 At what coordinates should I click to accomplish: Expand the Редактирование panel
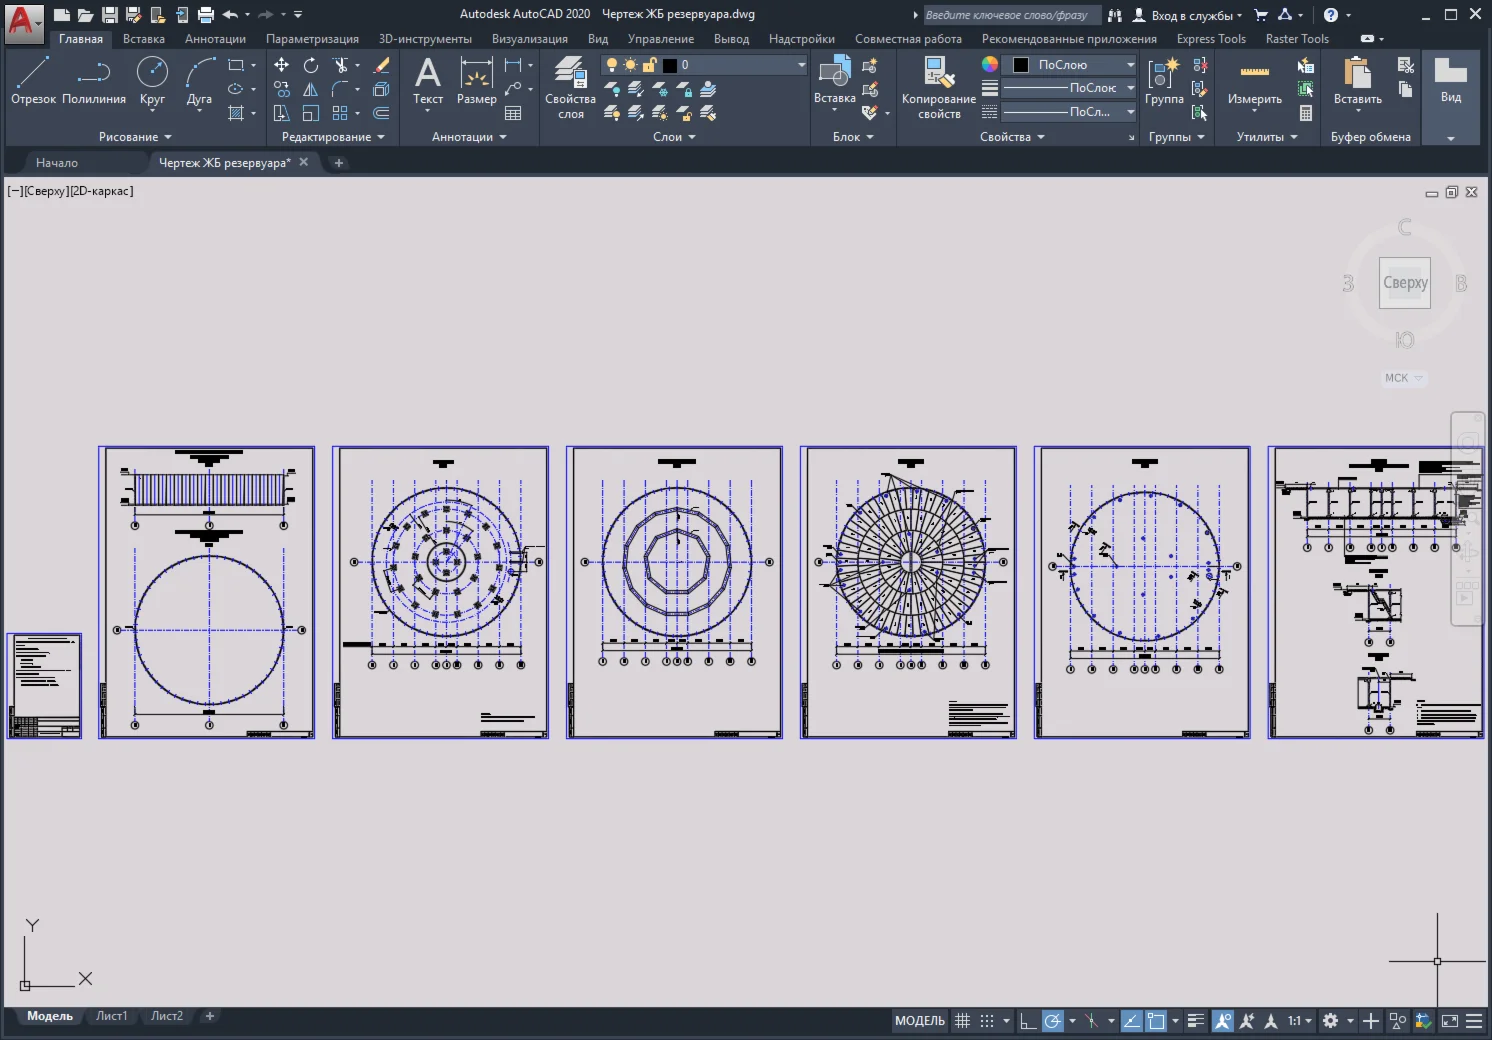coord(333,137)
